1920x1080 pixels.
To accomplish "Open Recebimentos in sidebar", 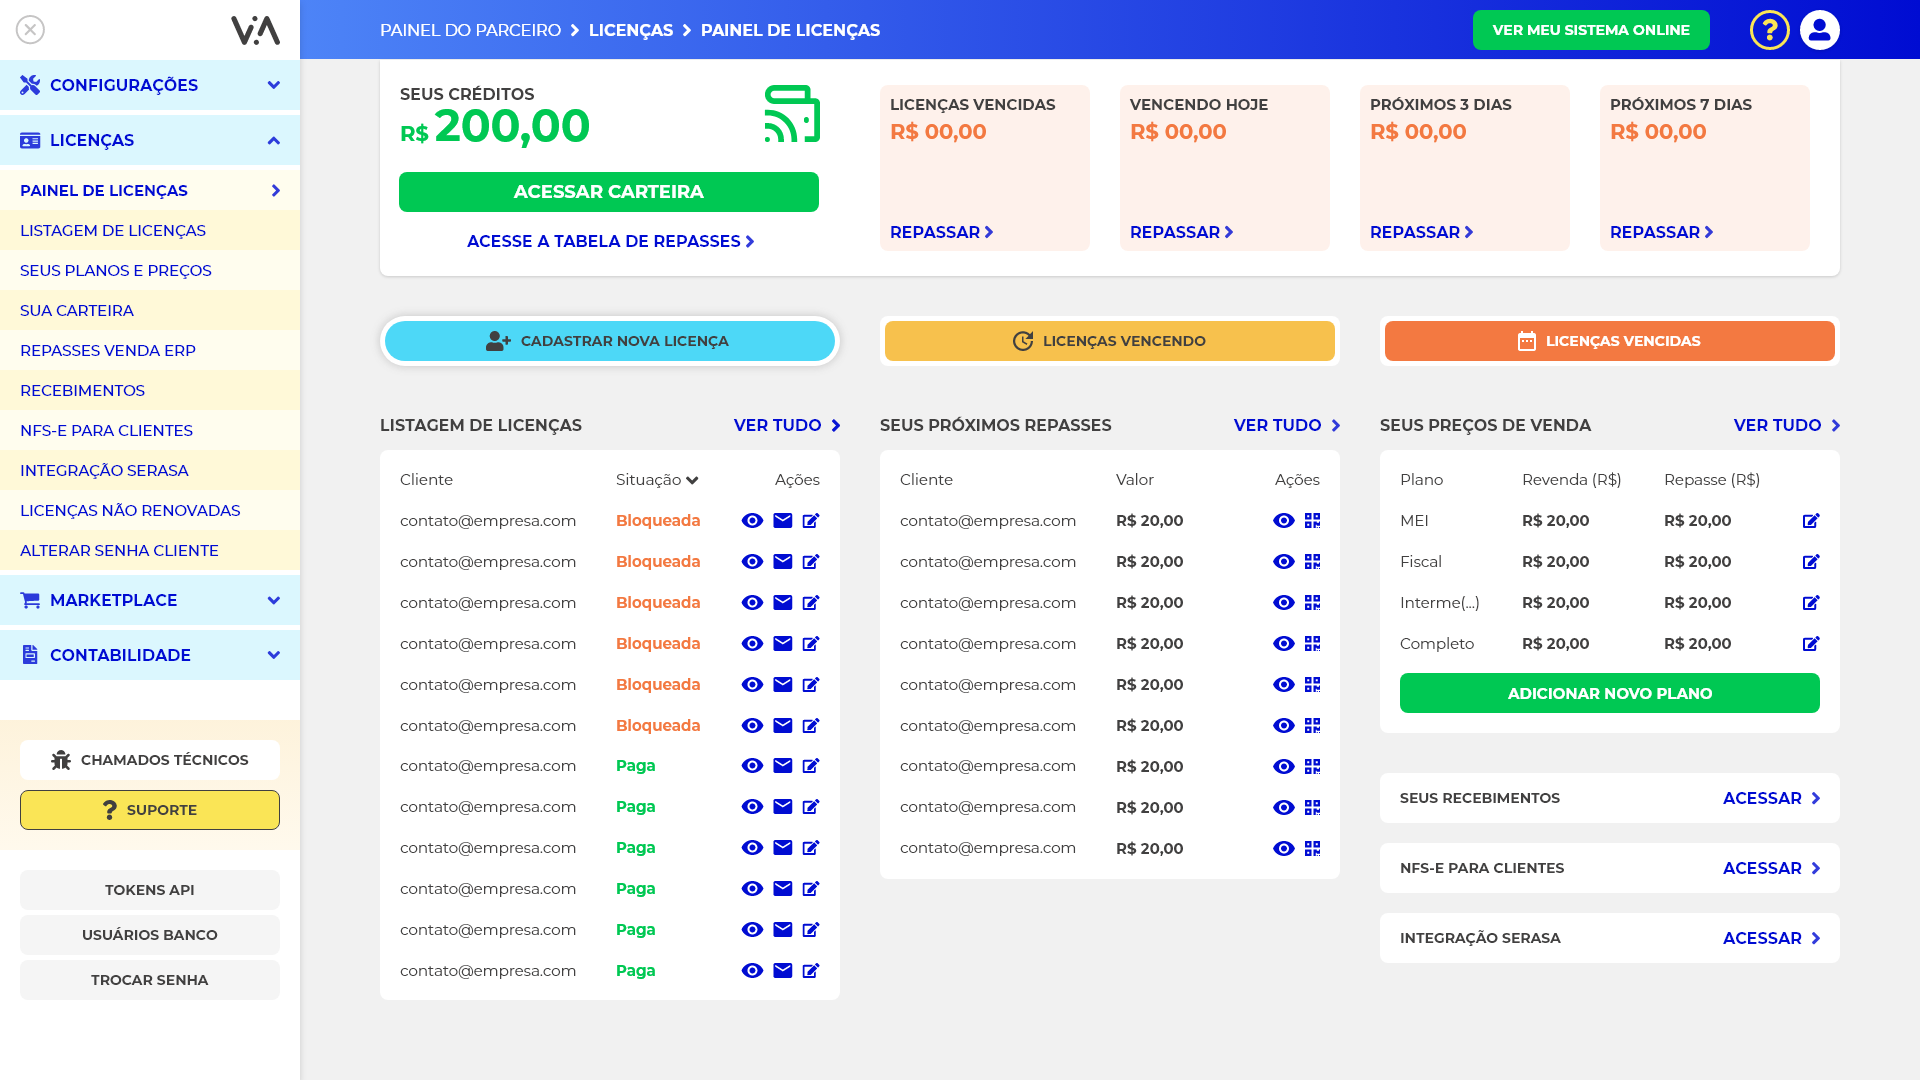I will pos(150,390).
